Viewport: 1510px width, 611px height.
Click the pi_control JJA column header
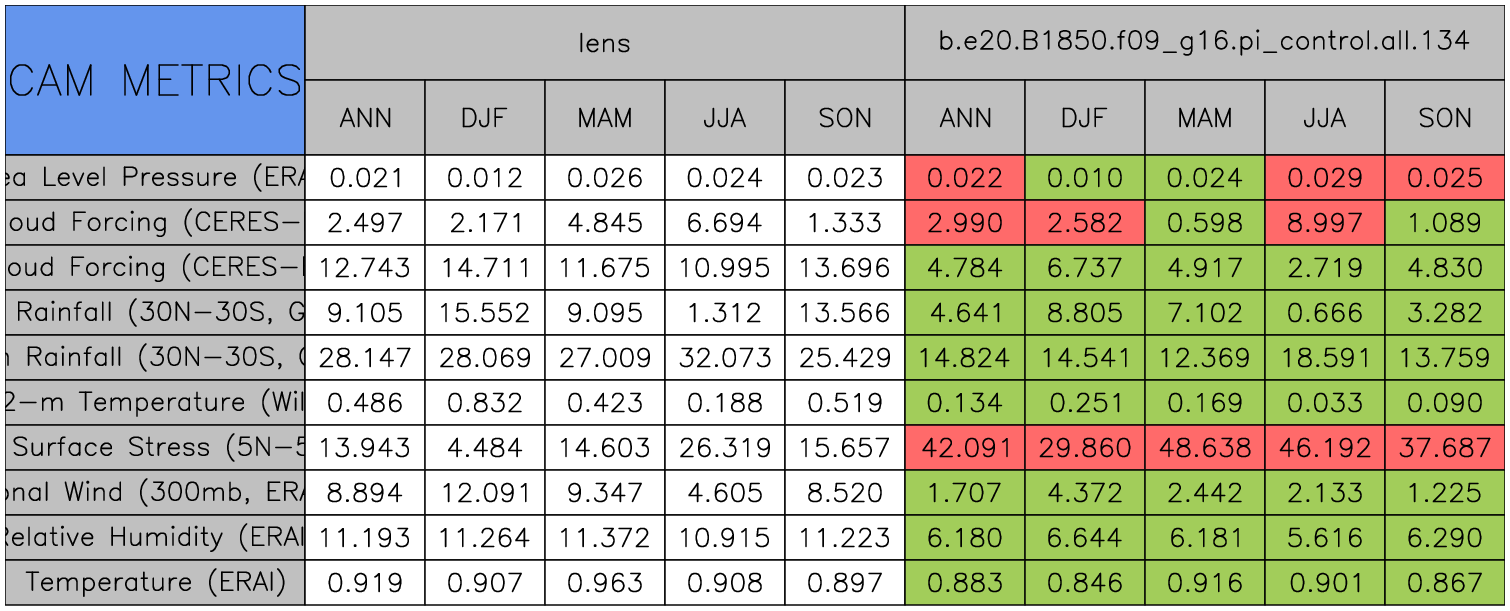pos(1324,118)
